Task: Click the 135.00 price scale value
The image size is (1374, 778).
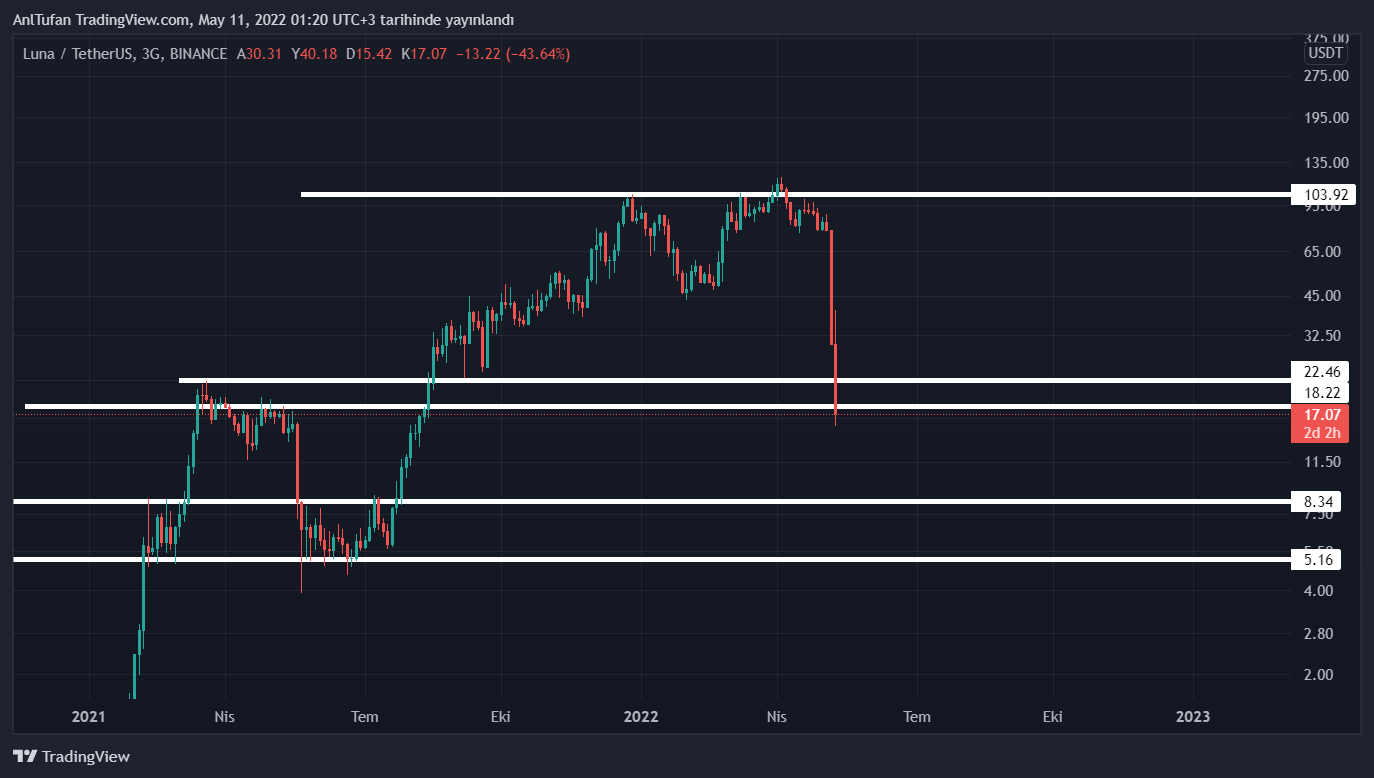Action: click(1327, 162)
